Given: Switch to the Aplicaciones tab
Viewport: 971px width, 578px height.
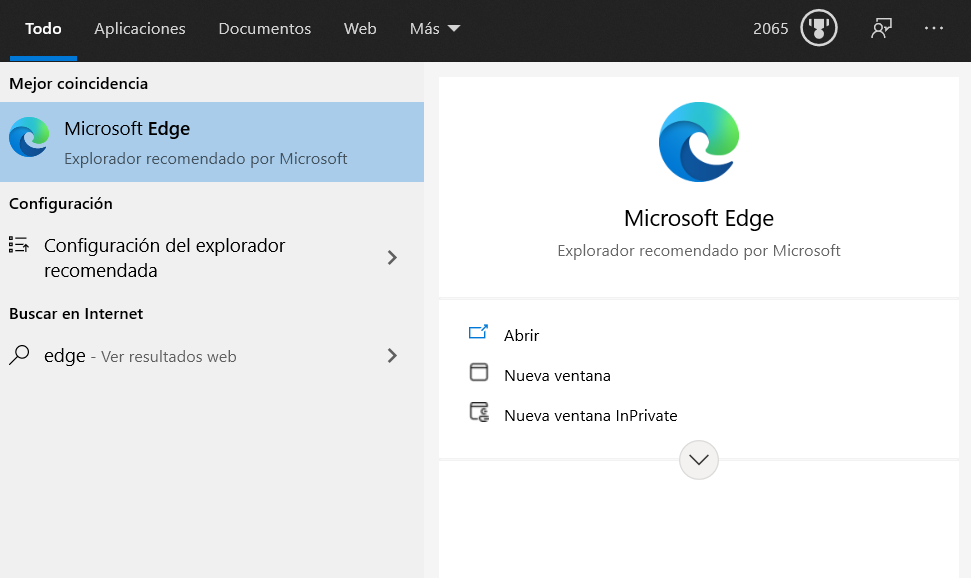Looking at the screenshot, I should point(140,28).
